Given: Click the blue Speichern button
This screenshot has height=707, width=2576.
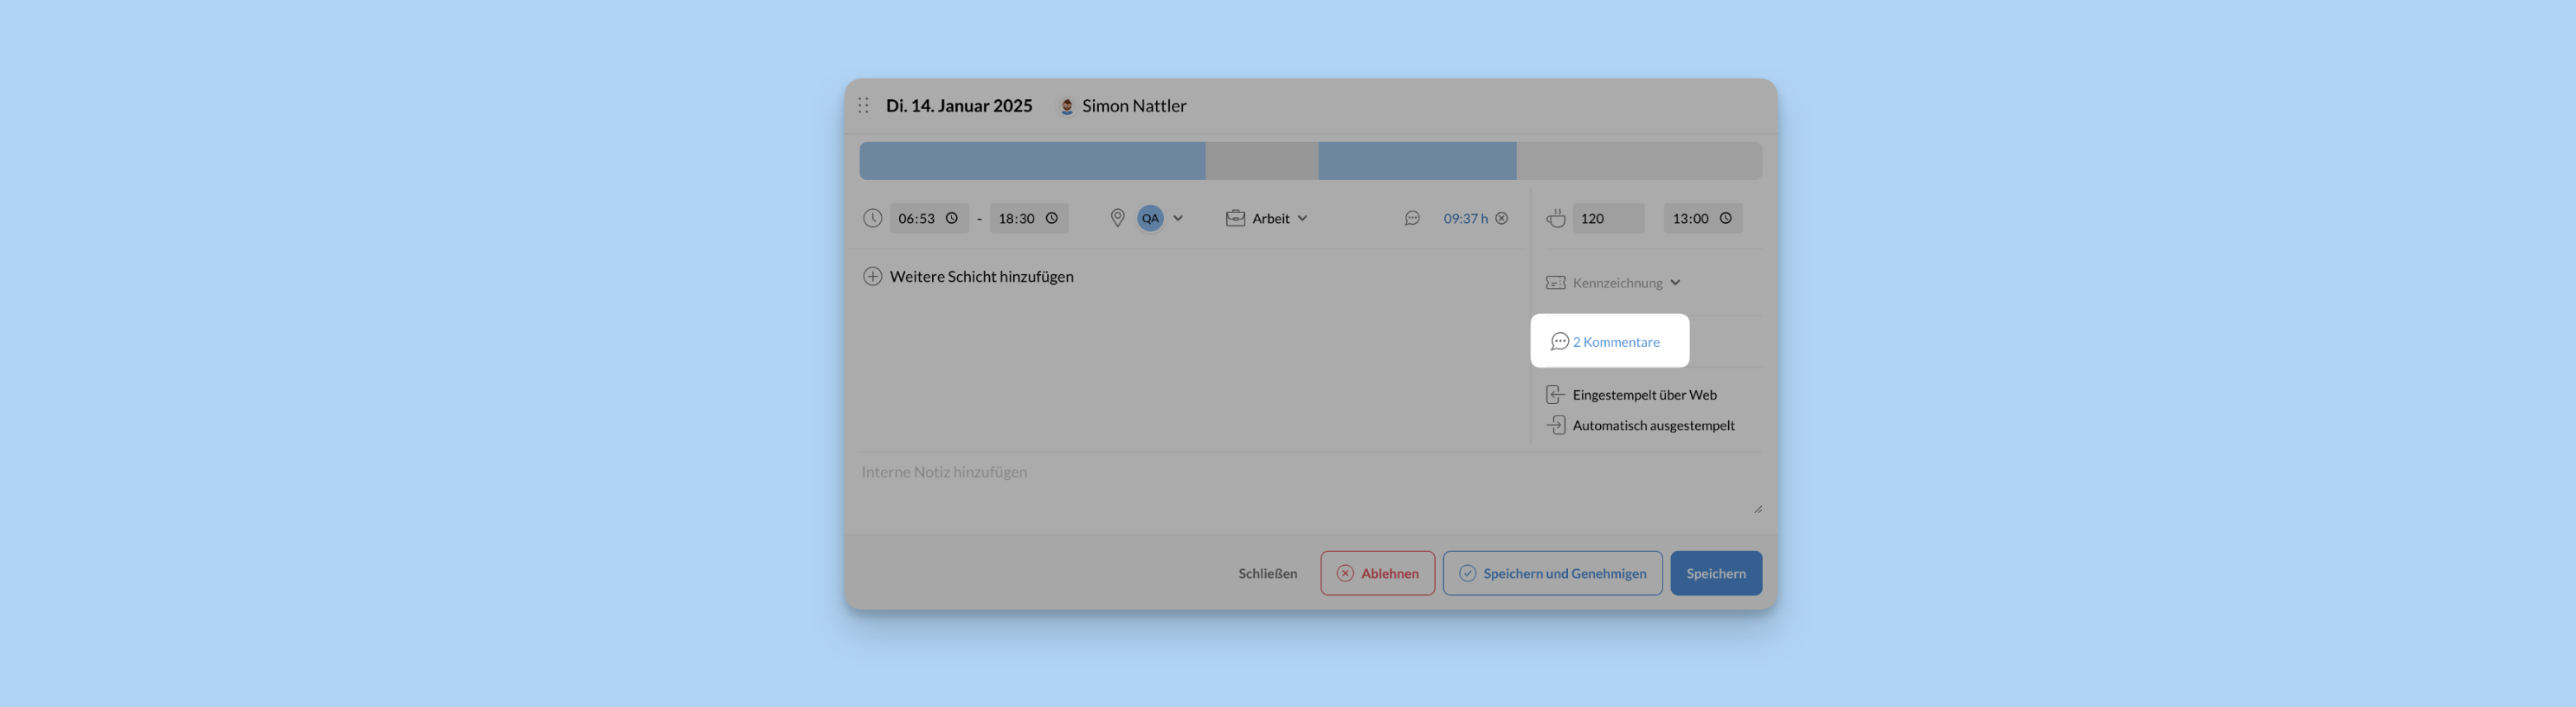Looking at the screenshot, I should pos(1715,573).
